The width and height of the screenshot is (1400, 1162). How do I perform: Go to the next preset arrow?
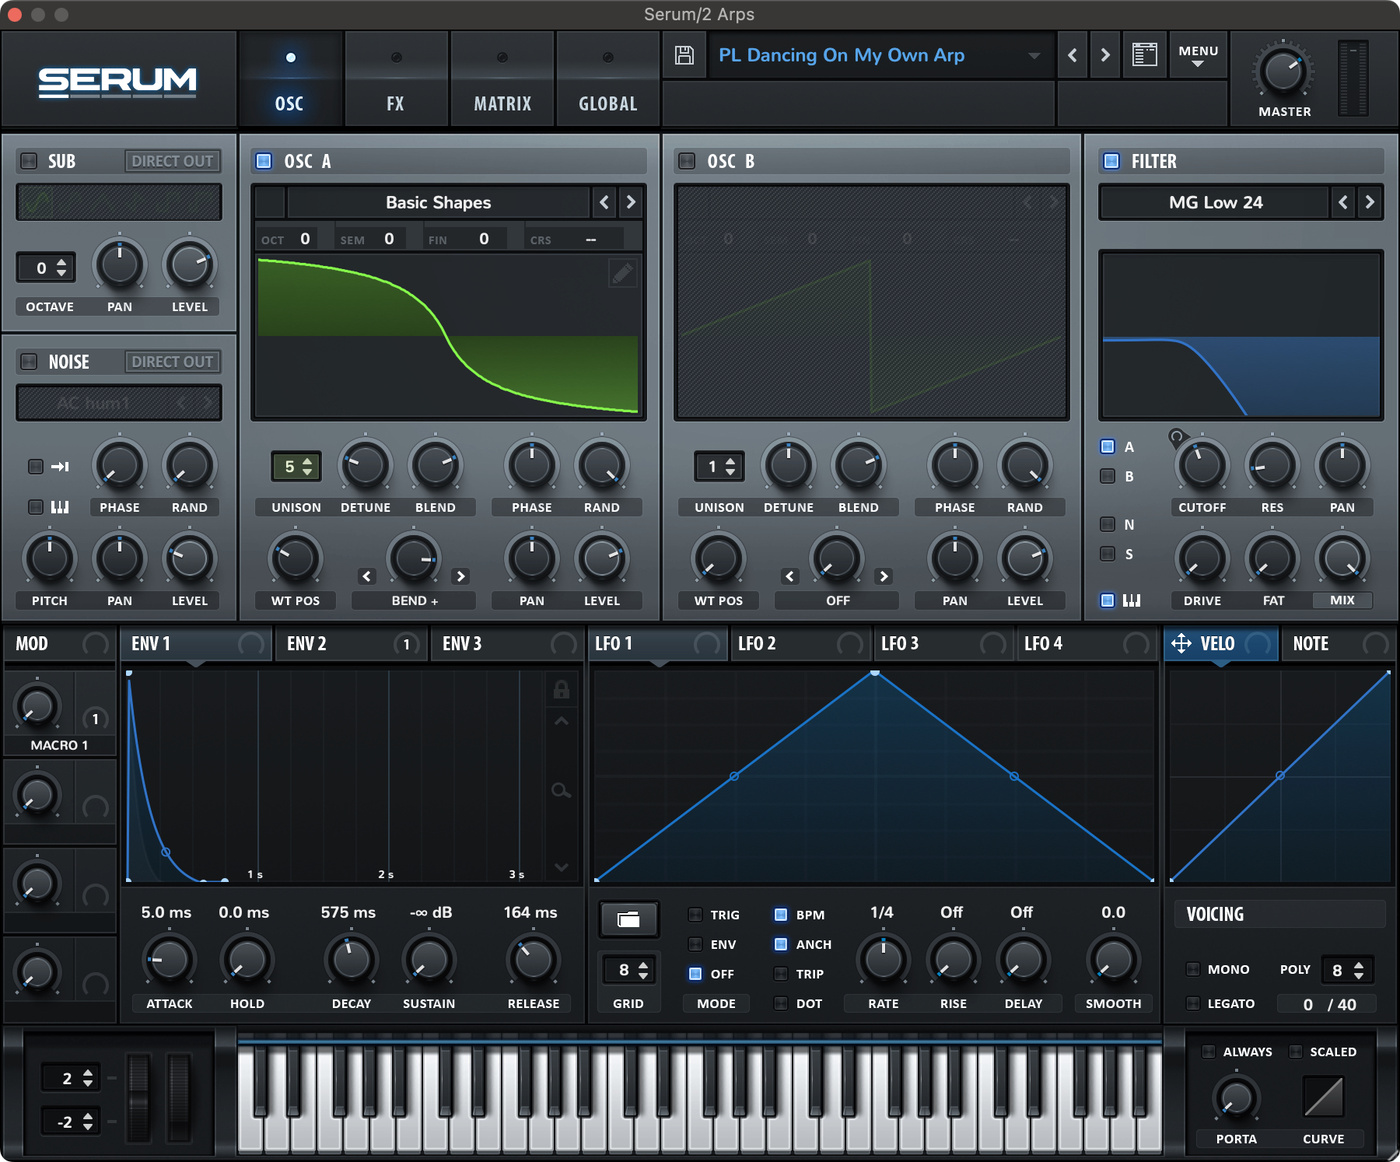coord(1105,55)
